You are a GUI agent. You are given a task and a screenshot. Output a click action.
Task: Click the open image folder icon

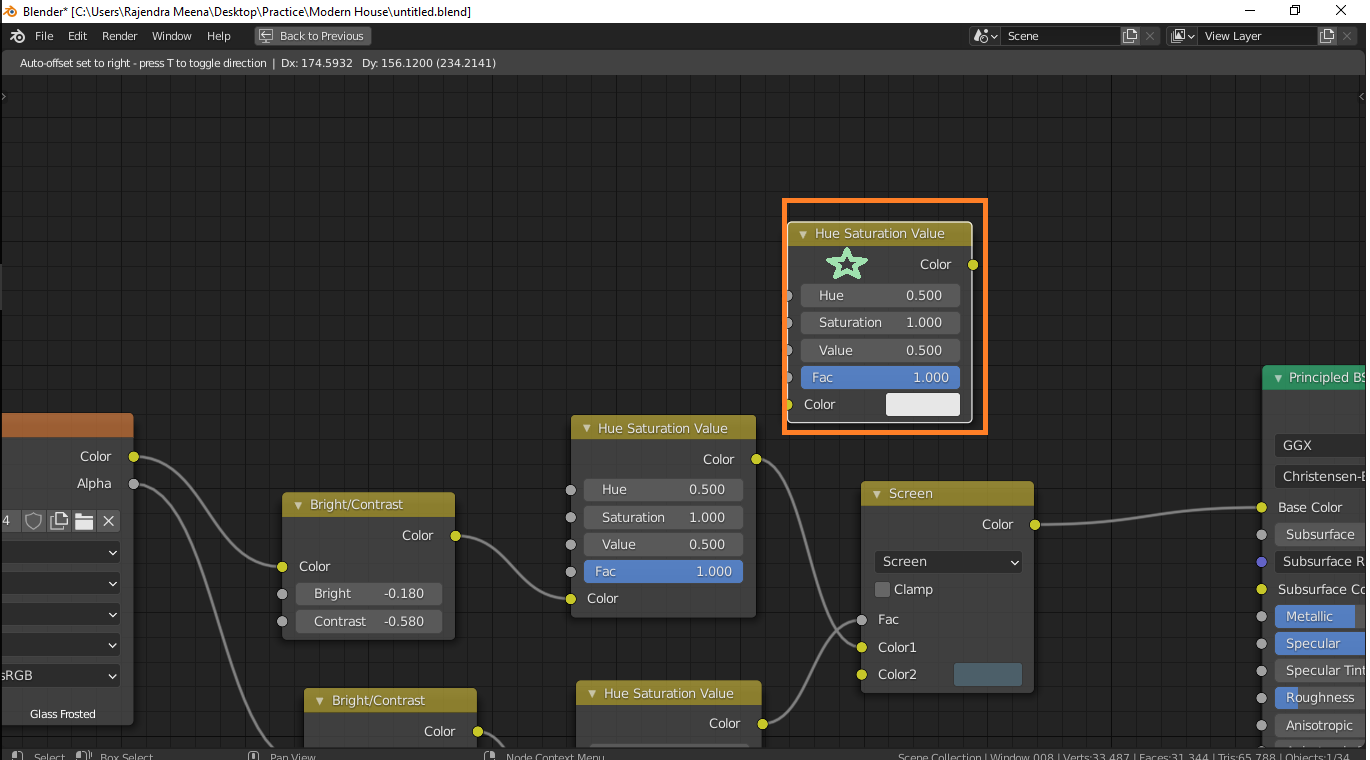point(84,521)
